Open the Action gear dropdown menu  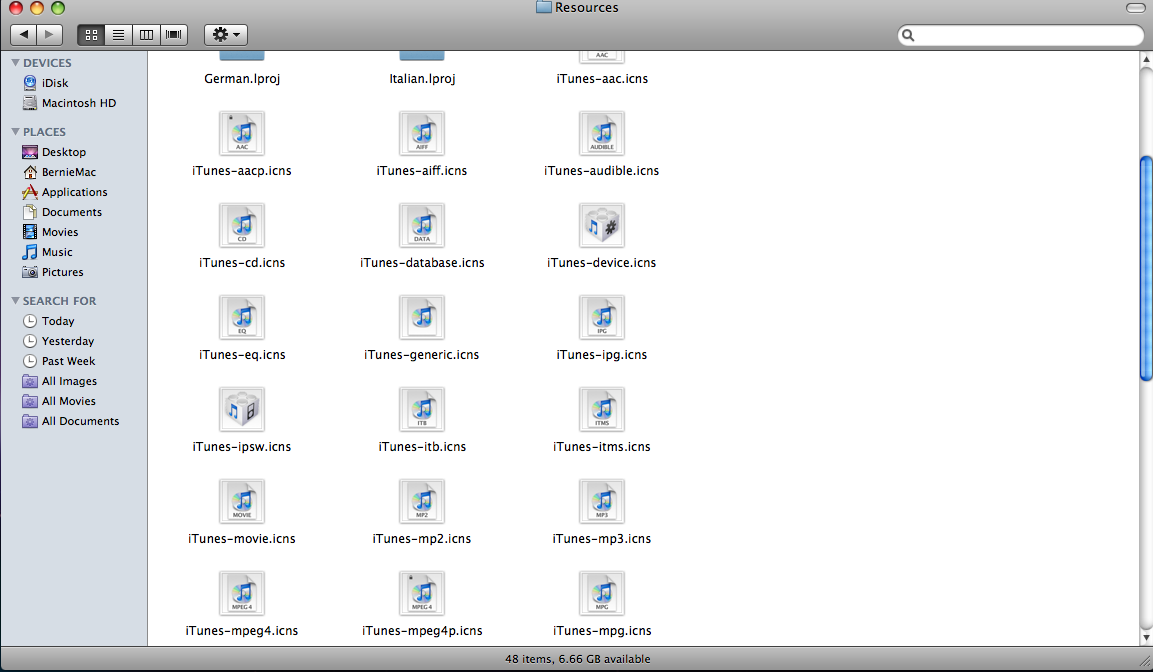[x=226, y=35]
